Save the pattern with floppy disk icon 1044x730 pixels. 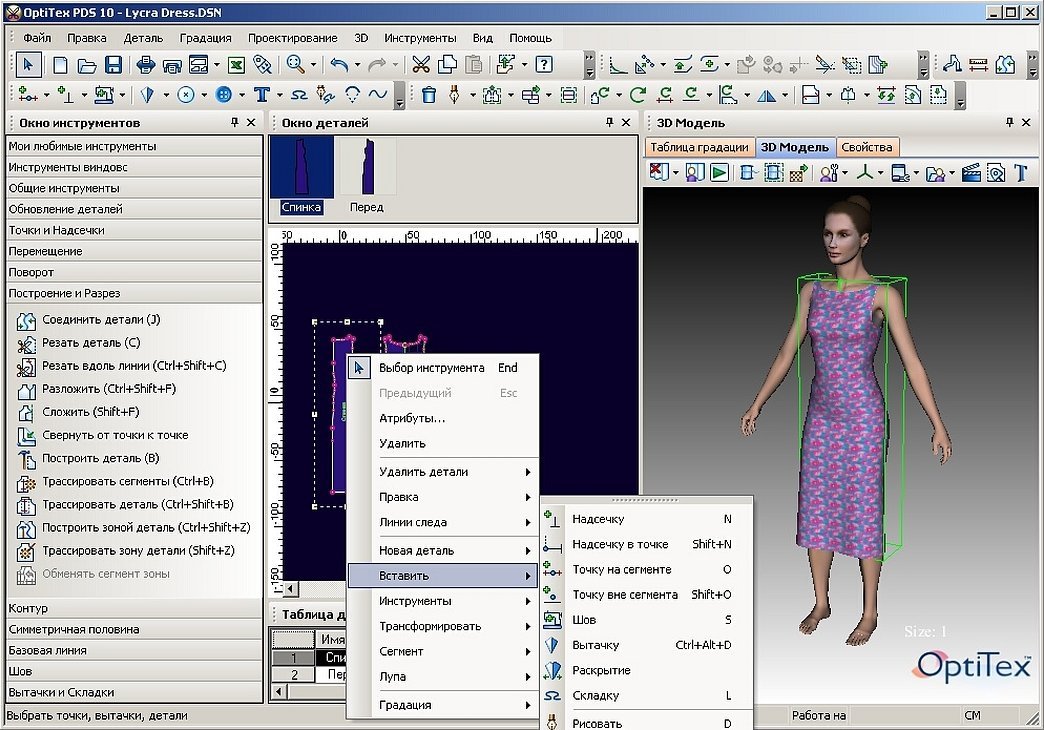(114, 65)
